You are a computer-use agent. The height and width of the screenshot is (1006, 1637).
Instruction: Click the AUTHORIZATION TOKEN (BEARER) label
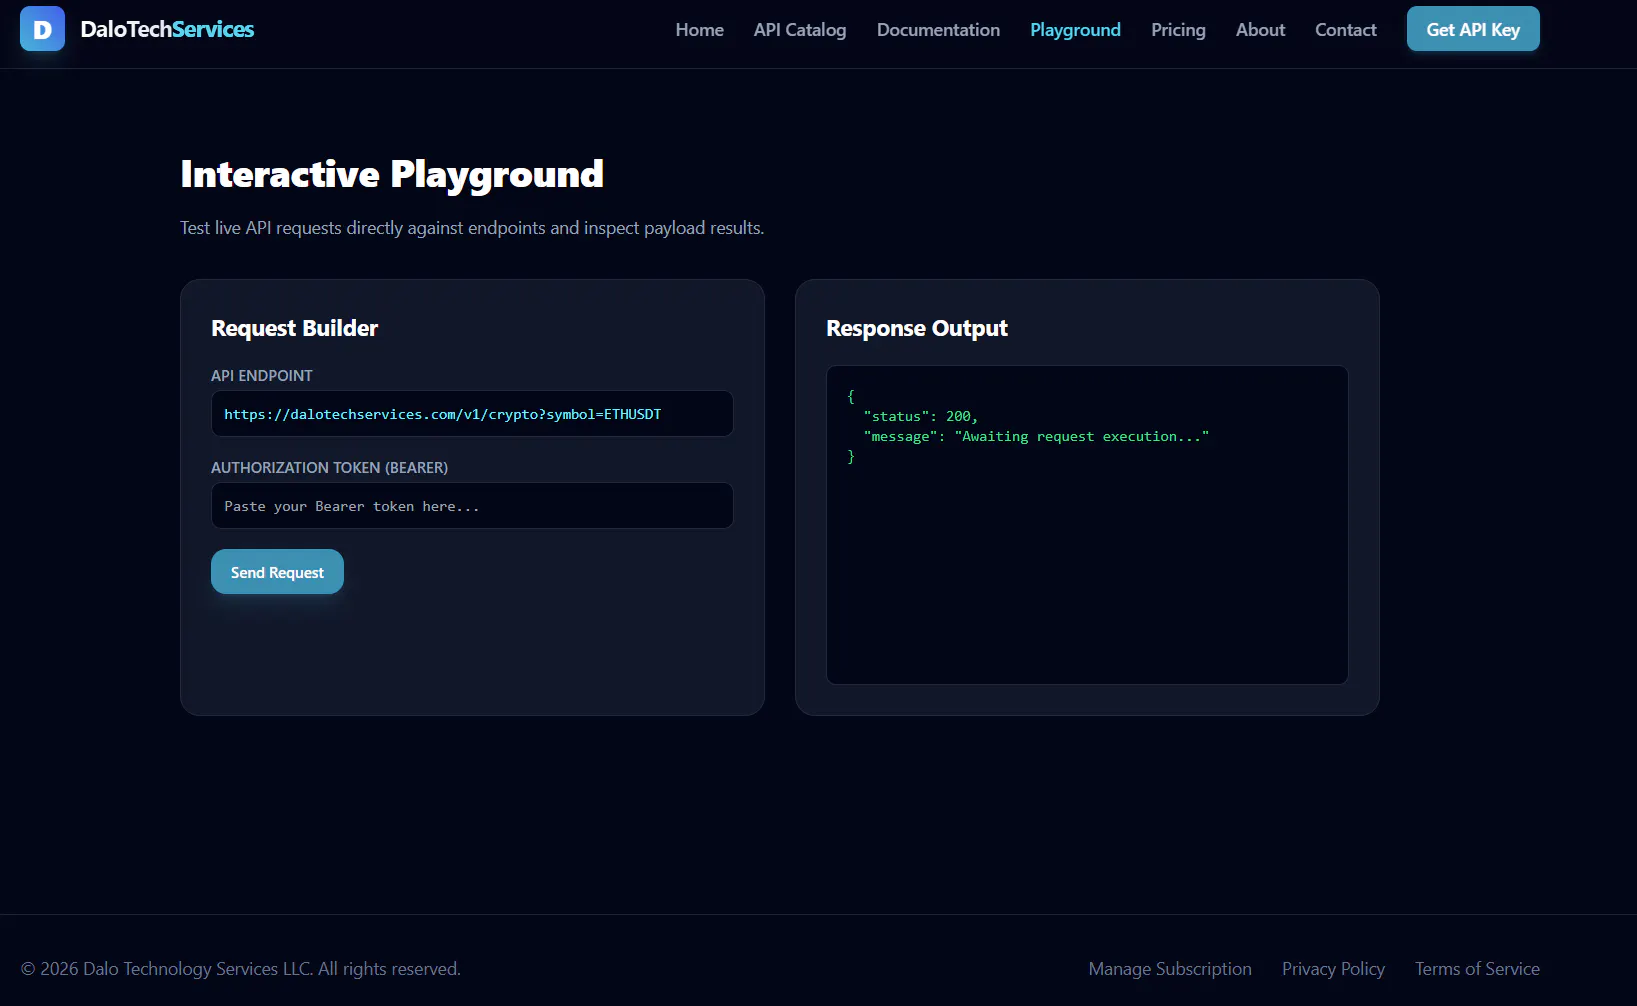click(x=329, y=468)
